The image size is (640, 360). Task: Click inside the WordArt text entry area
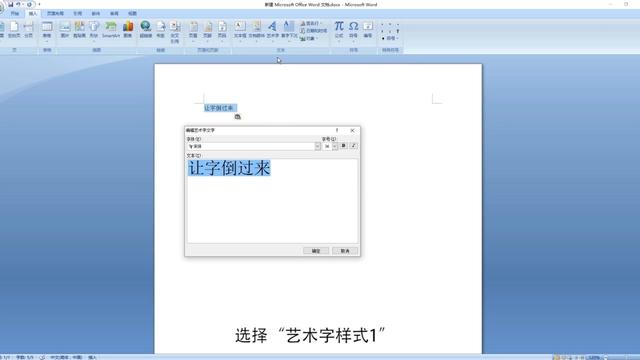[272, 201]
